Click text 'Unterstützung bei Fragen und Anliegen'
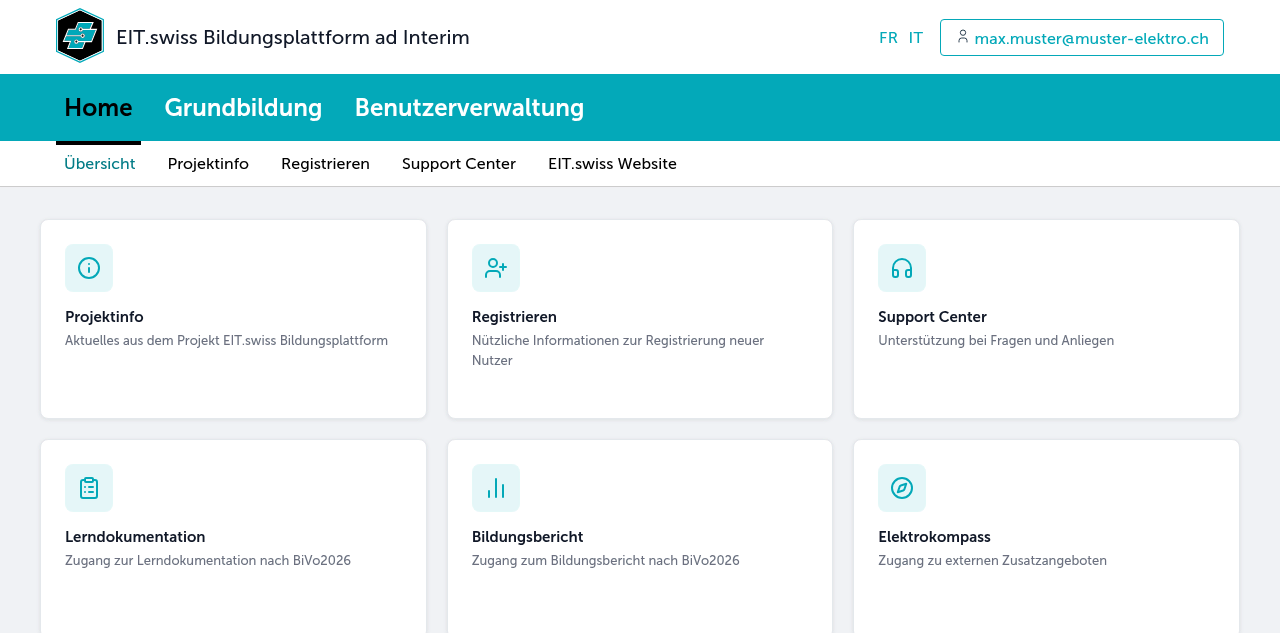 click(x=996, y=341)
